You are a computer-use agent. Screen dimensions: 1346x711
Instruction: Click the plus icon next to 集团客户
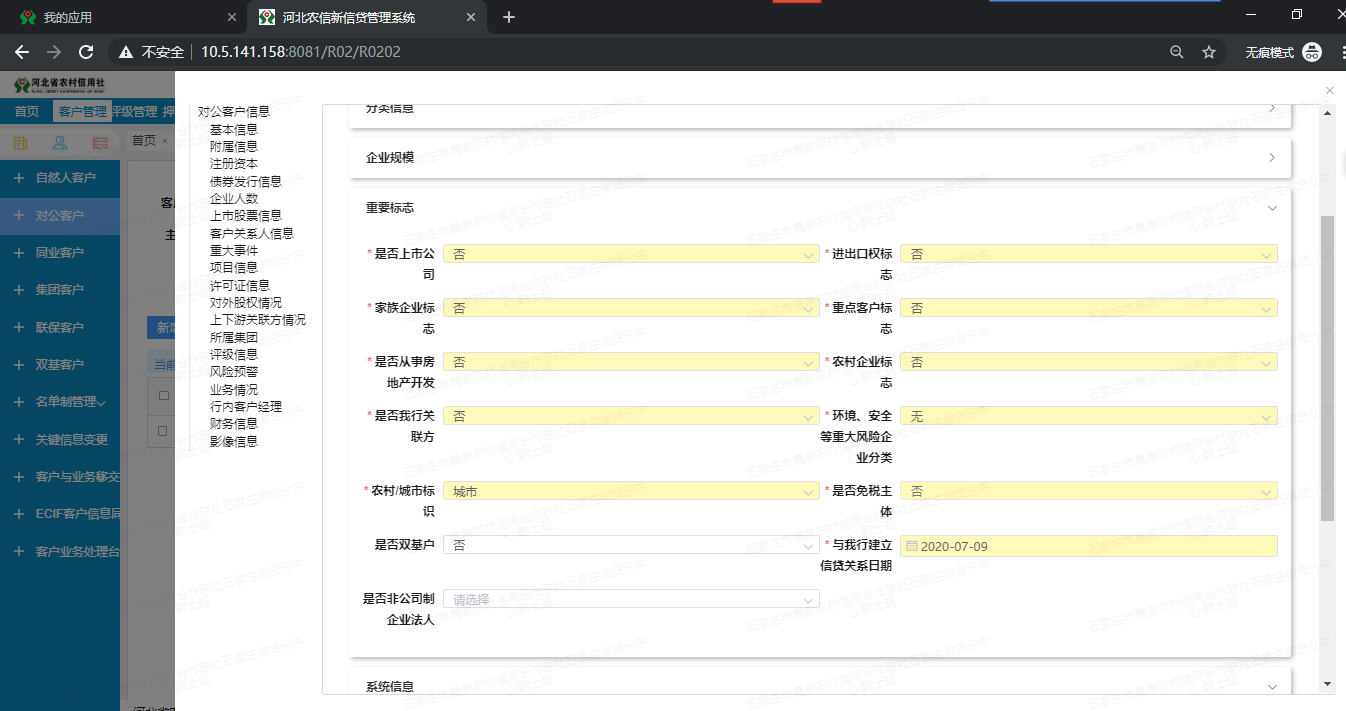pos(21,289)
